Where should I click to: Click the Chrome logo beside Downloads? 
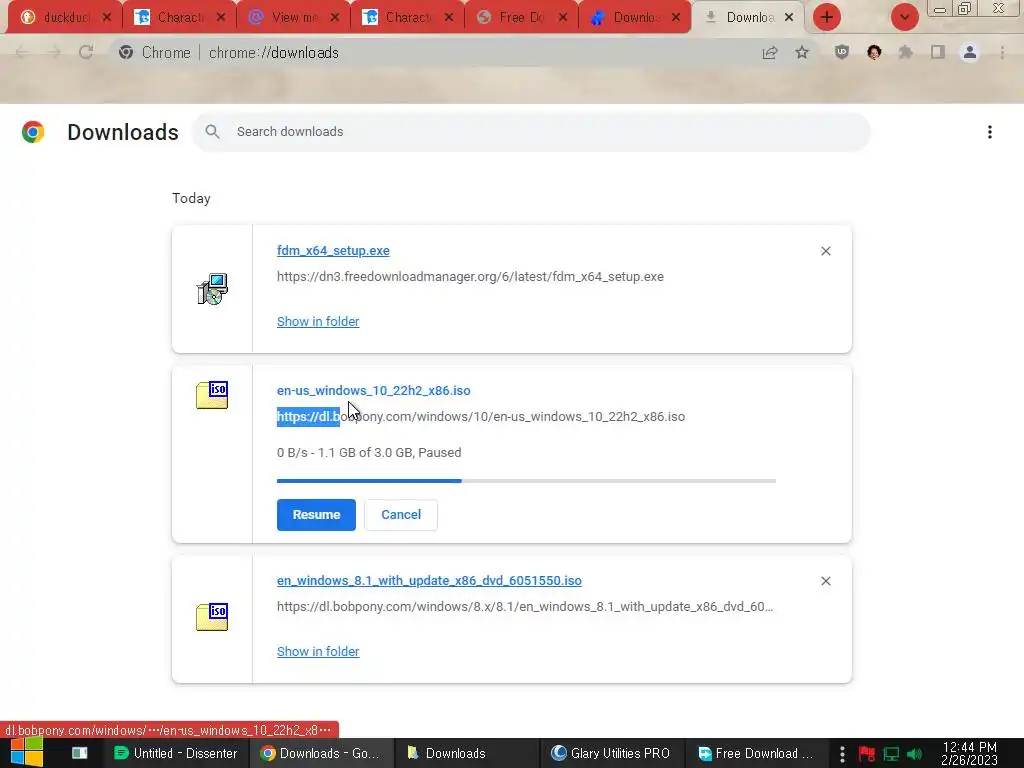[x=33, y=132]
